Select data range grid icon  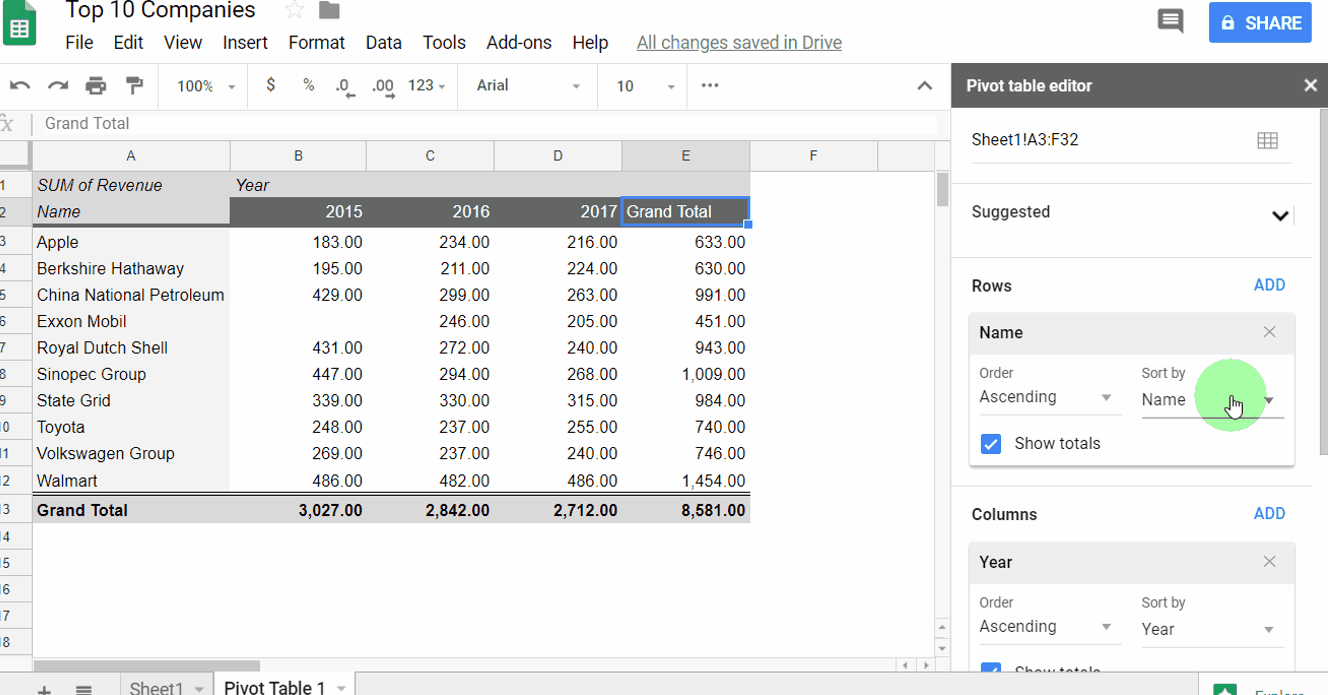(x=1267, y=141)
